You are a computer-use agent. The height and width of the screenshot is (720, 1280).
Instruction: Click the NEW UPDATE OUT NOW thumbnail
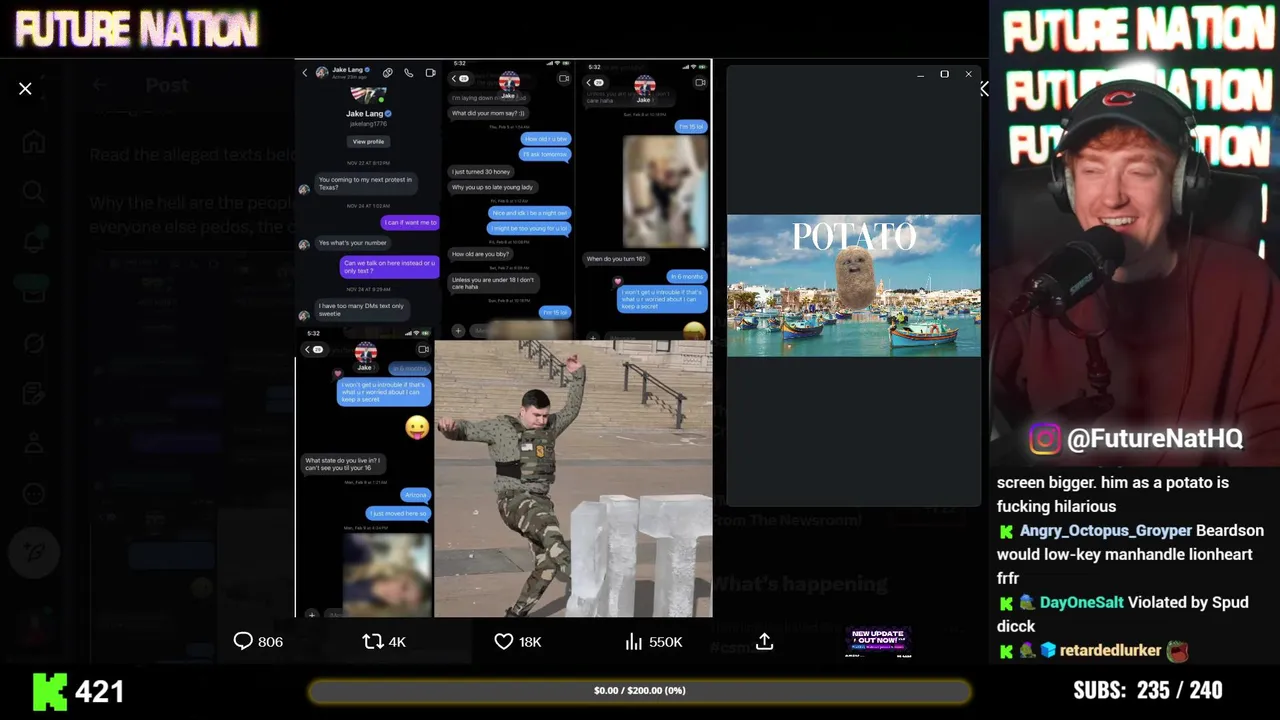(x=877, y=641)
